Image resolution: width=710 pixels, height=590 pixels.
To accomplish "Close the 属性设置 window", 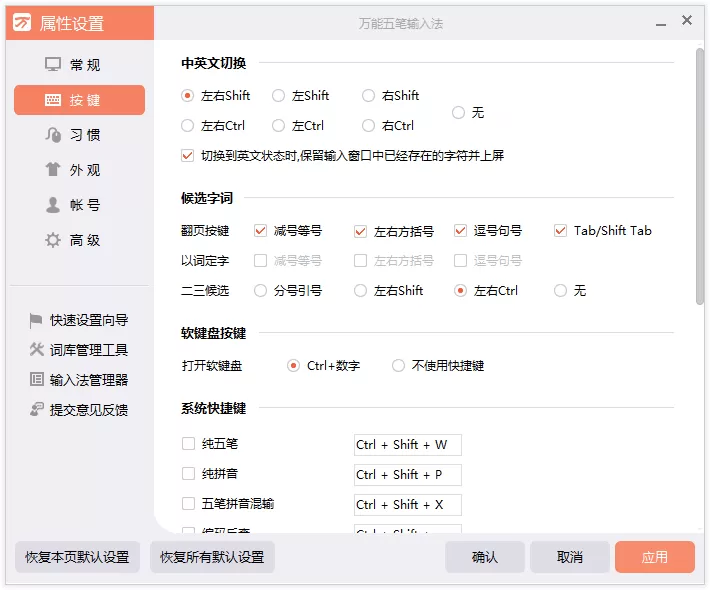I will tap(687, 20).
